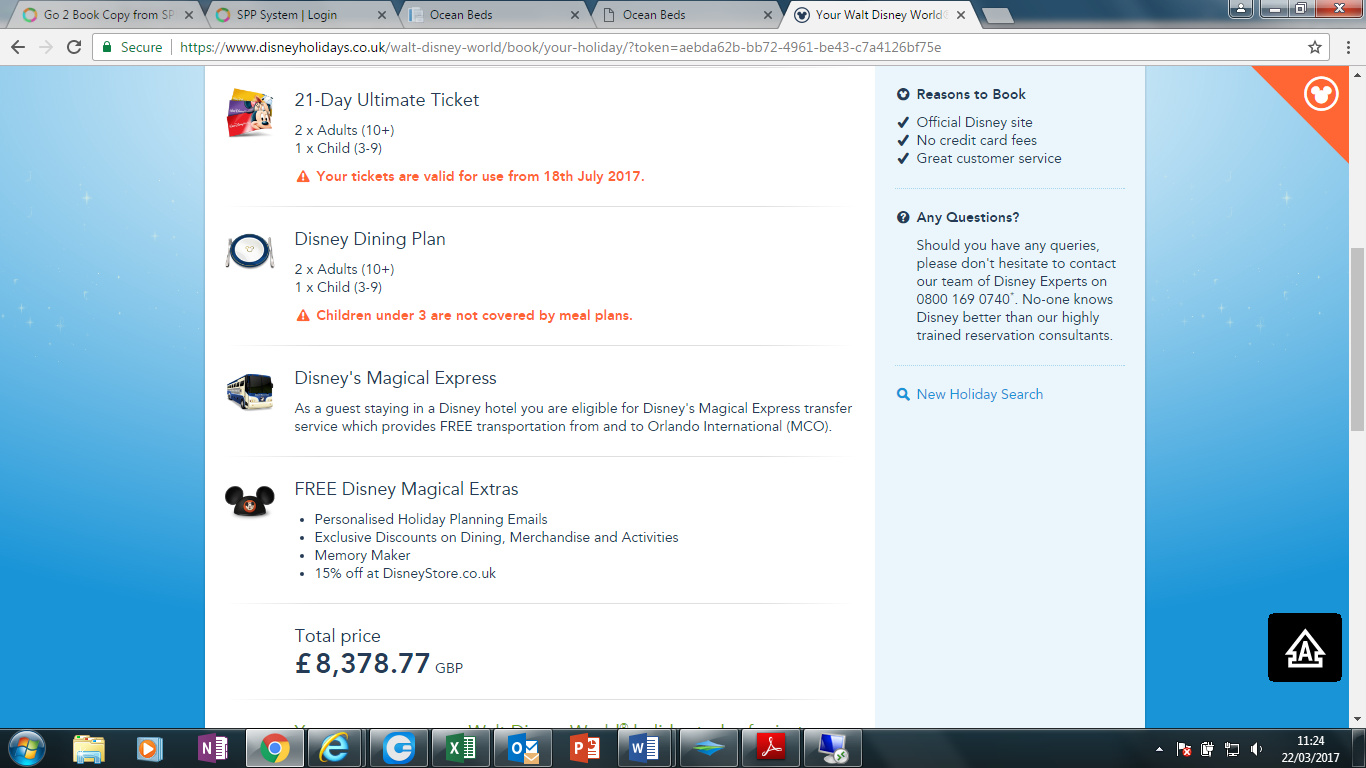Image resolution: width=1366 pixels, height=768 pixels.
Task: Click the green Secure padlock icon
Action: pos(108,47)
